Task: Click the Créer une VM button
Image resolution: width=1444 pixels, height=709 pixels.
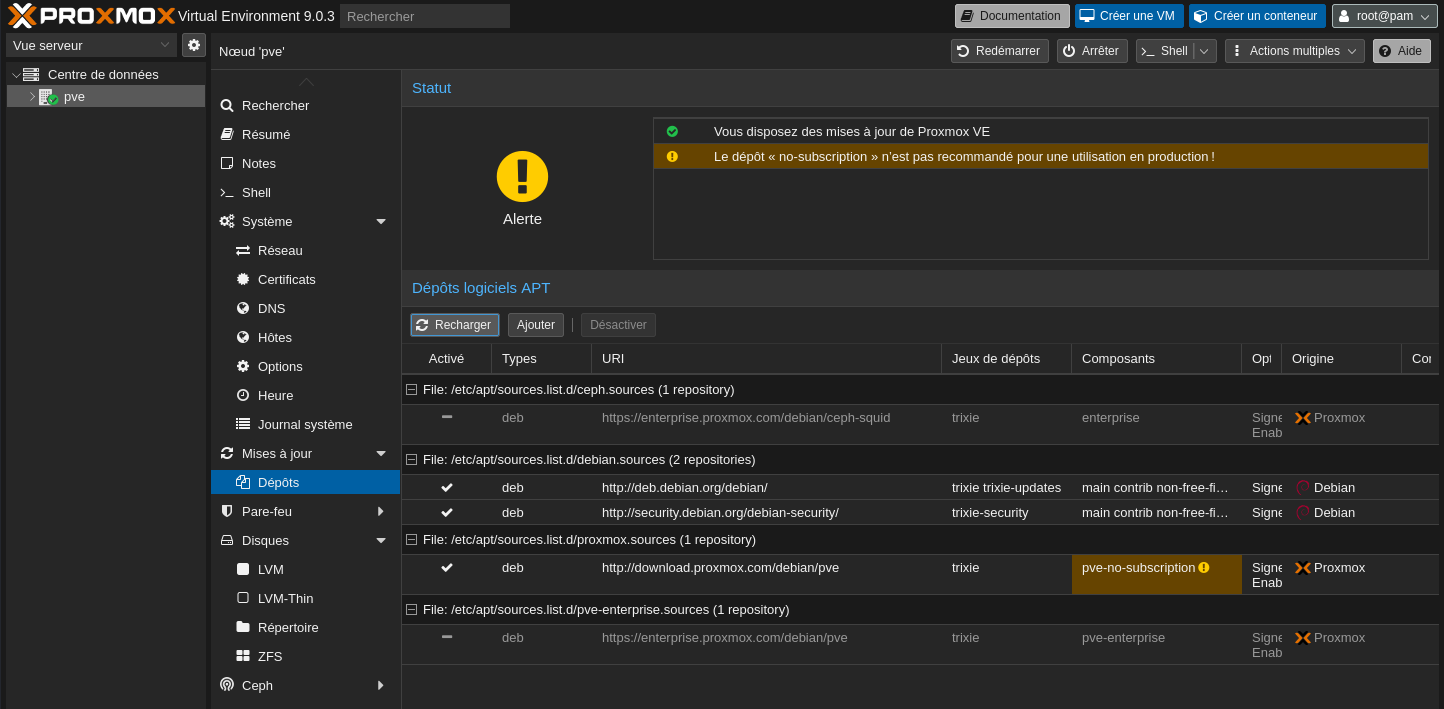Action: [1129, 16]
